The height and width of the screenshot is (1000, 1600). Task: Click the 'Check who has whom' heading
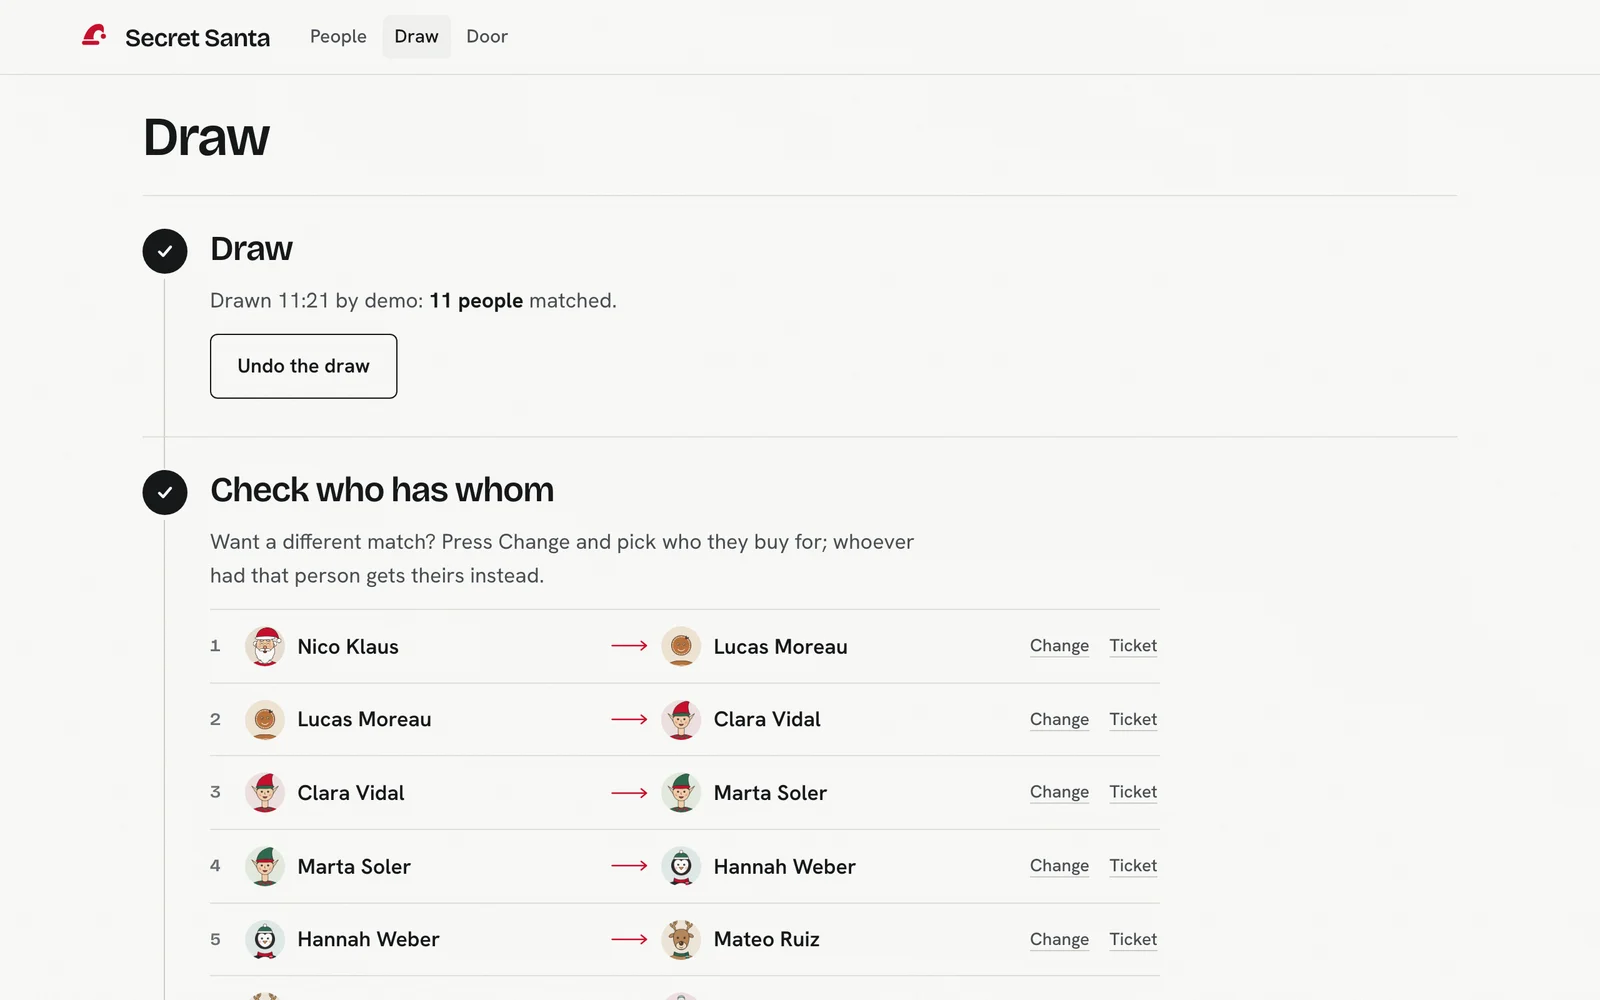382,490
